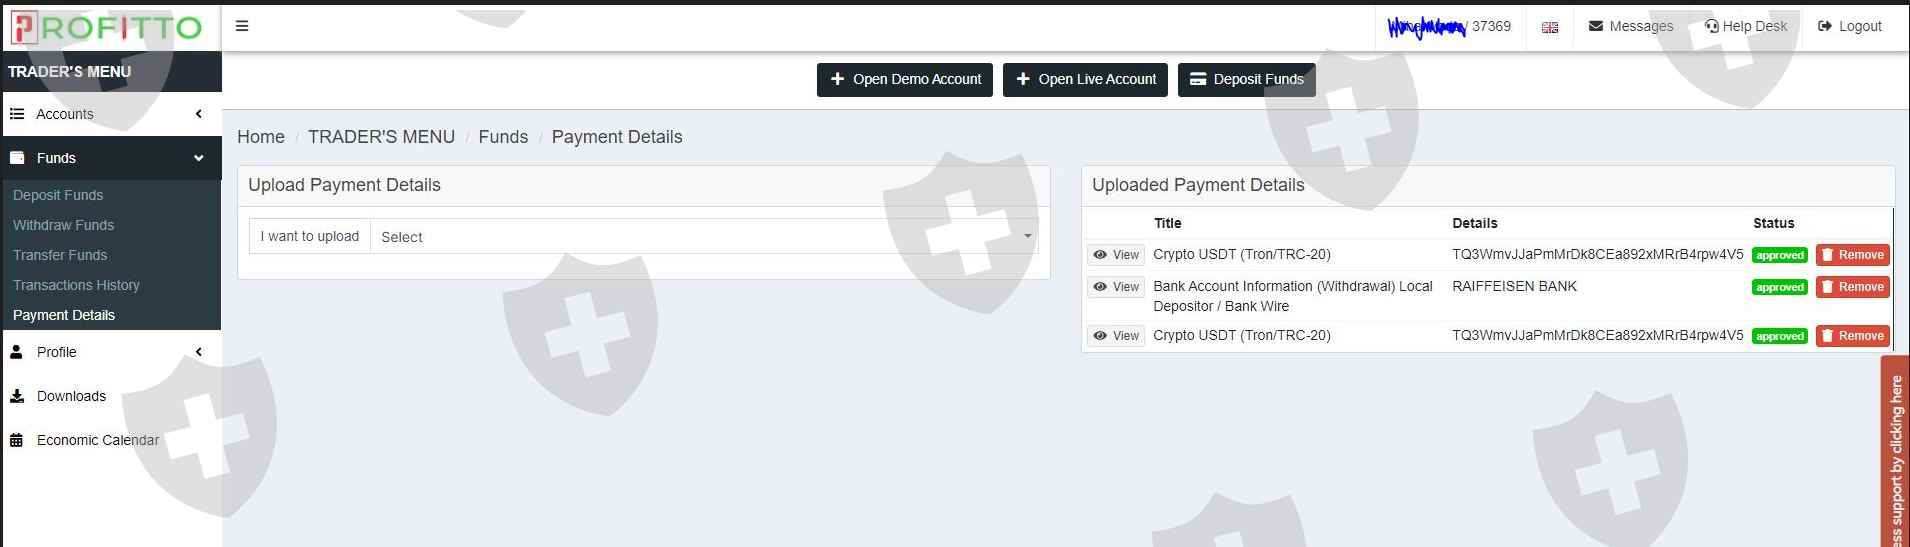
Task: Click approved status of RAIFFEISEN BANK row
Action: 1780,287
